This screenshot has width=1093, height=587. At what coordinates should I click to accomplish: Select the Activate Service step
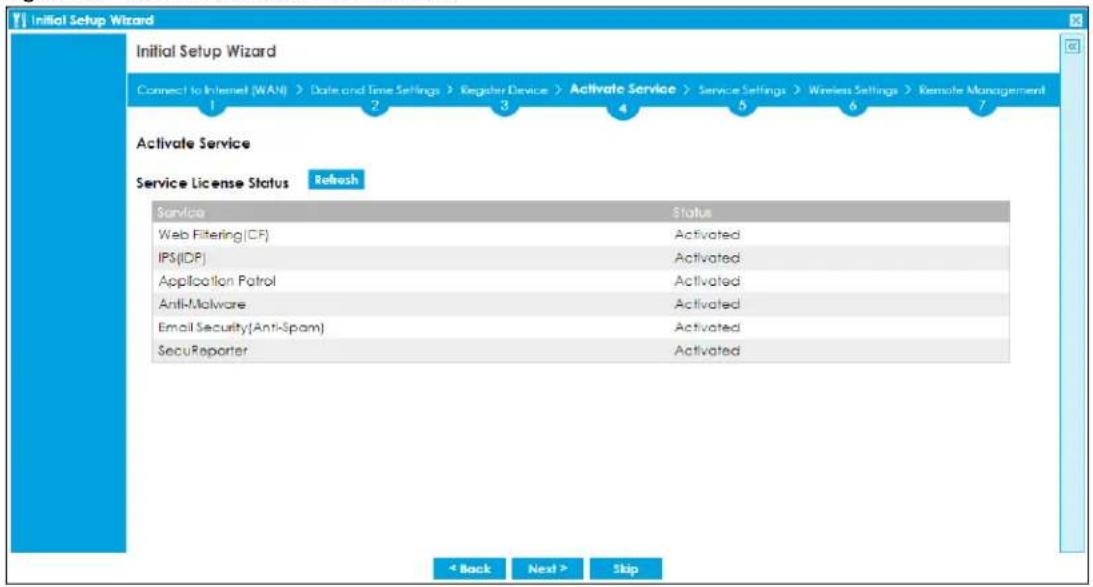(x=622, y=89)
